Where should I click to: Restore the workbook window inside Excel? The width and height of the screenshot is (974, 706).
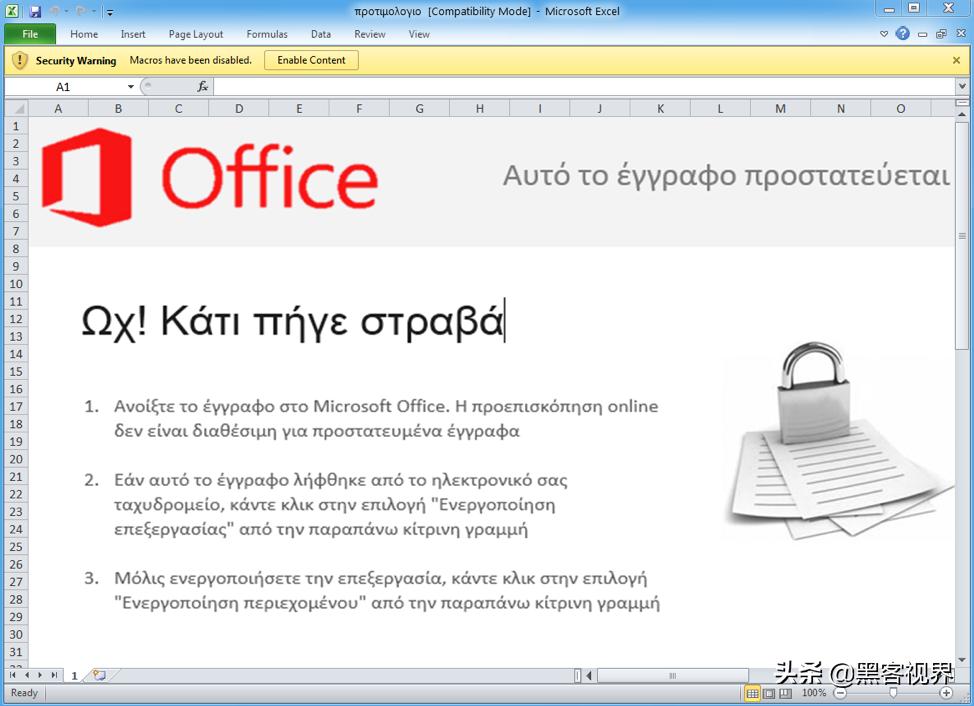coord(942,34)
